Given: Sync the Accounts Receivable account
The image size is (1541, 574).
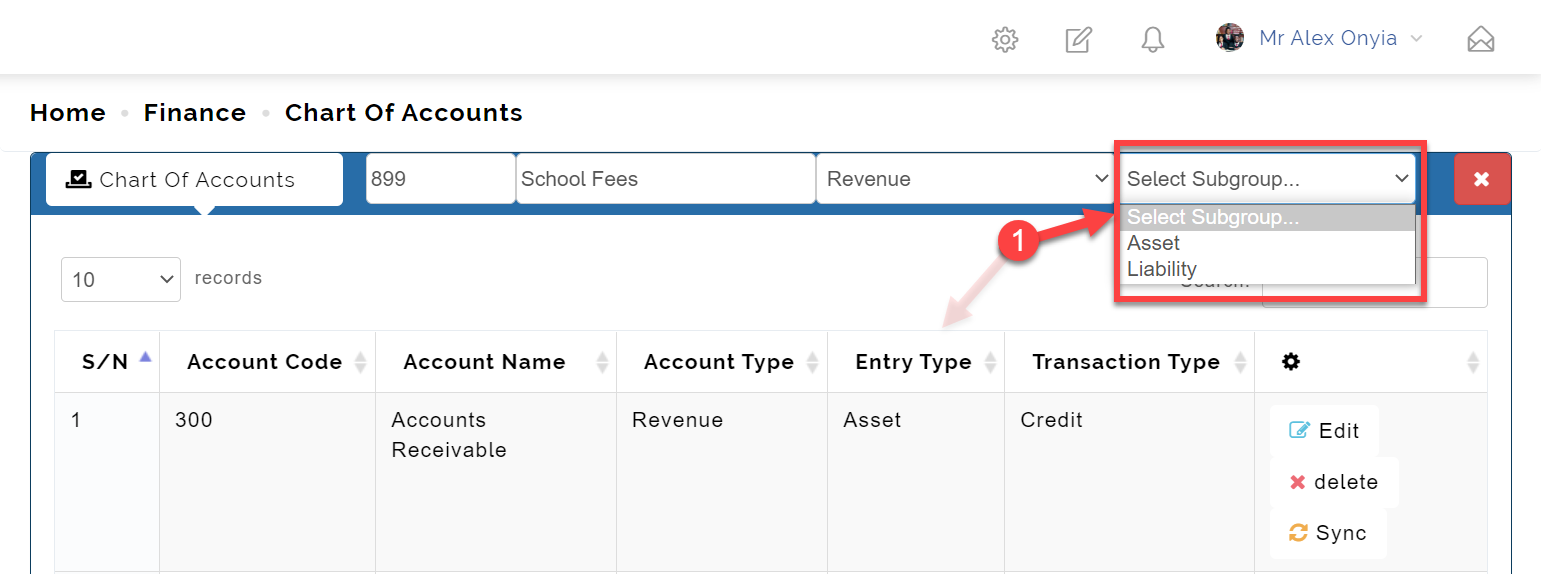Looking at the screenshot, I should coord(1328,533).
